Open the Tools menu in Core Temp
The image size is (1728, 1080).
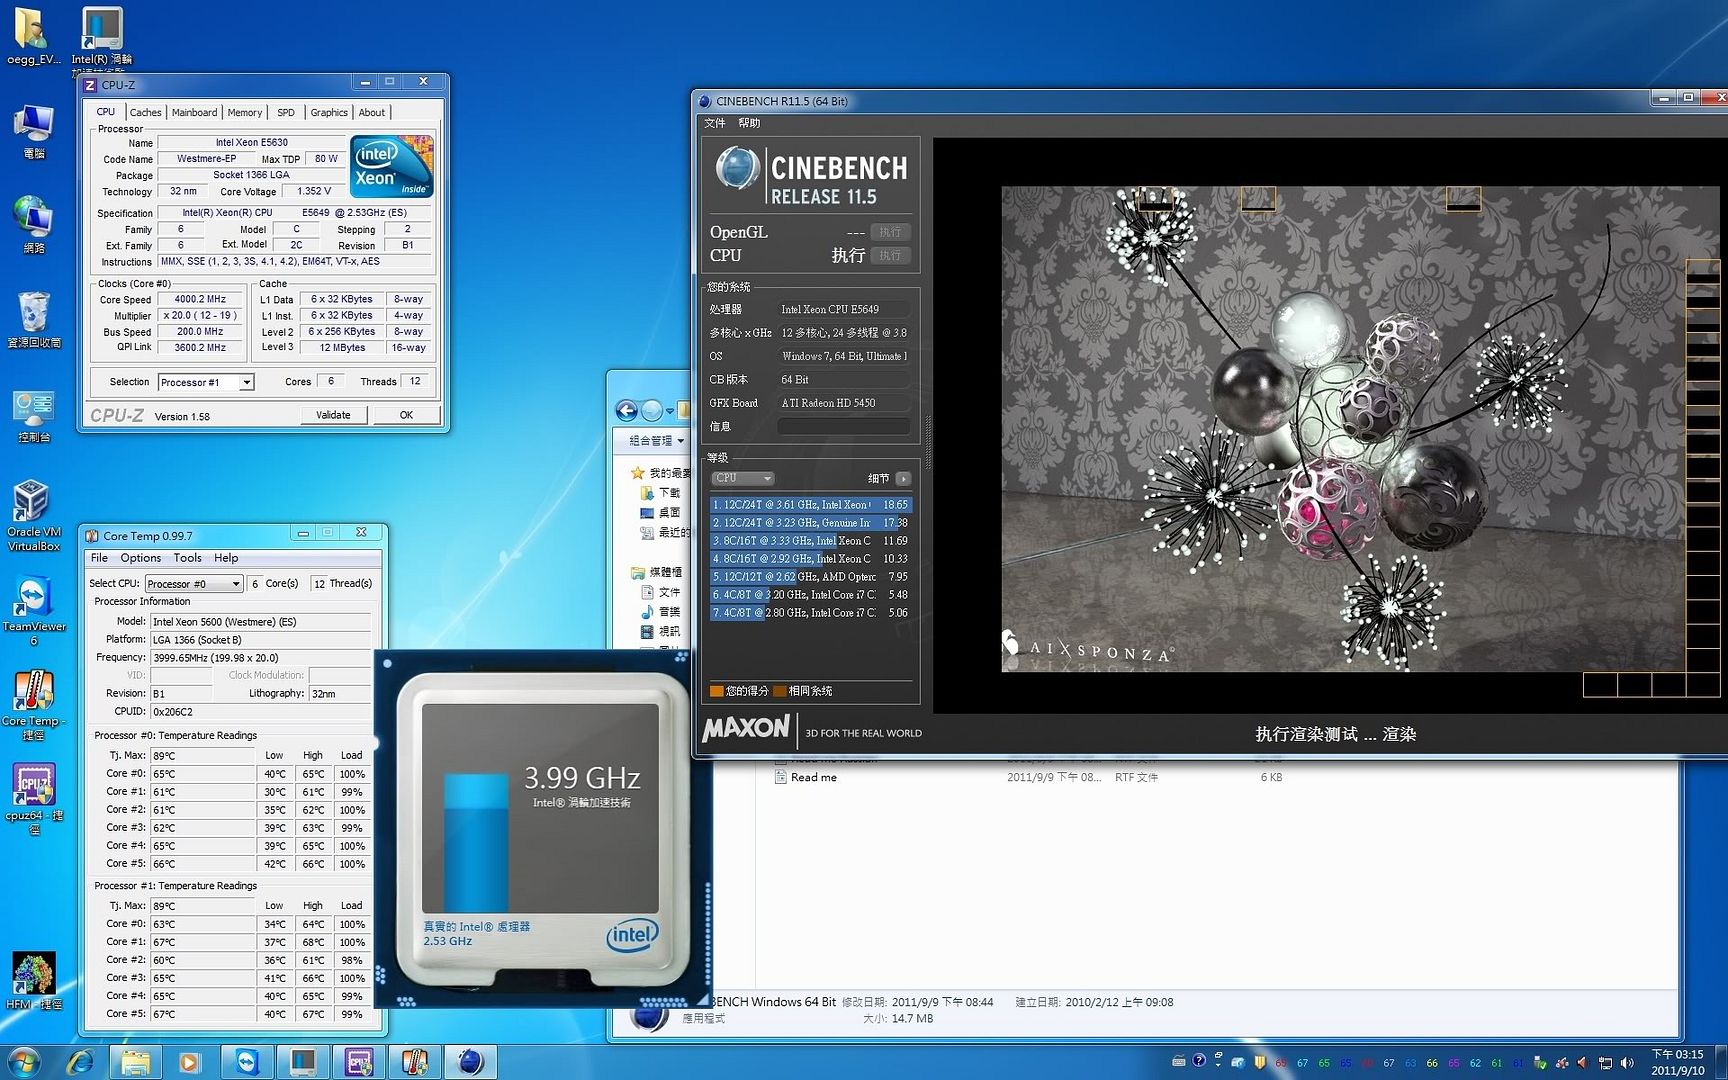click(x=187, y=558)
